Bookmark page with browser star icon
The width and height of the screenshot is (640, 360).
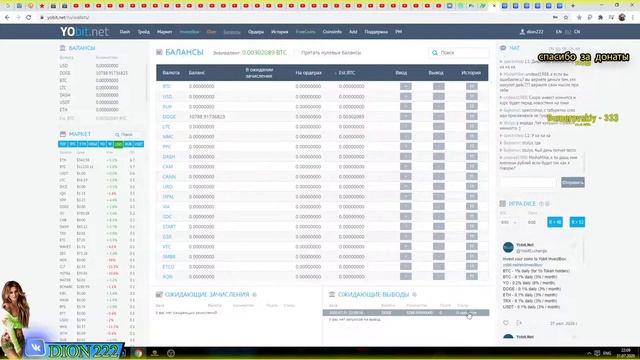566,18
